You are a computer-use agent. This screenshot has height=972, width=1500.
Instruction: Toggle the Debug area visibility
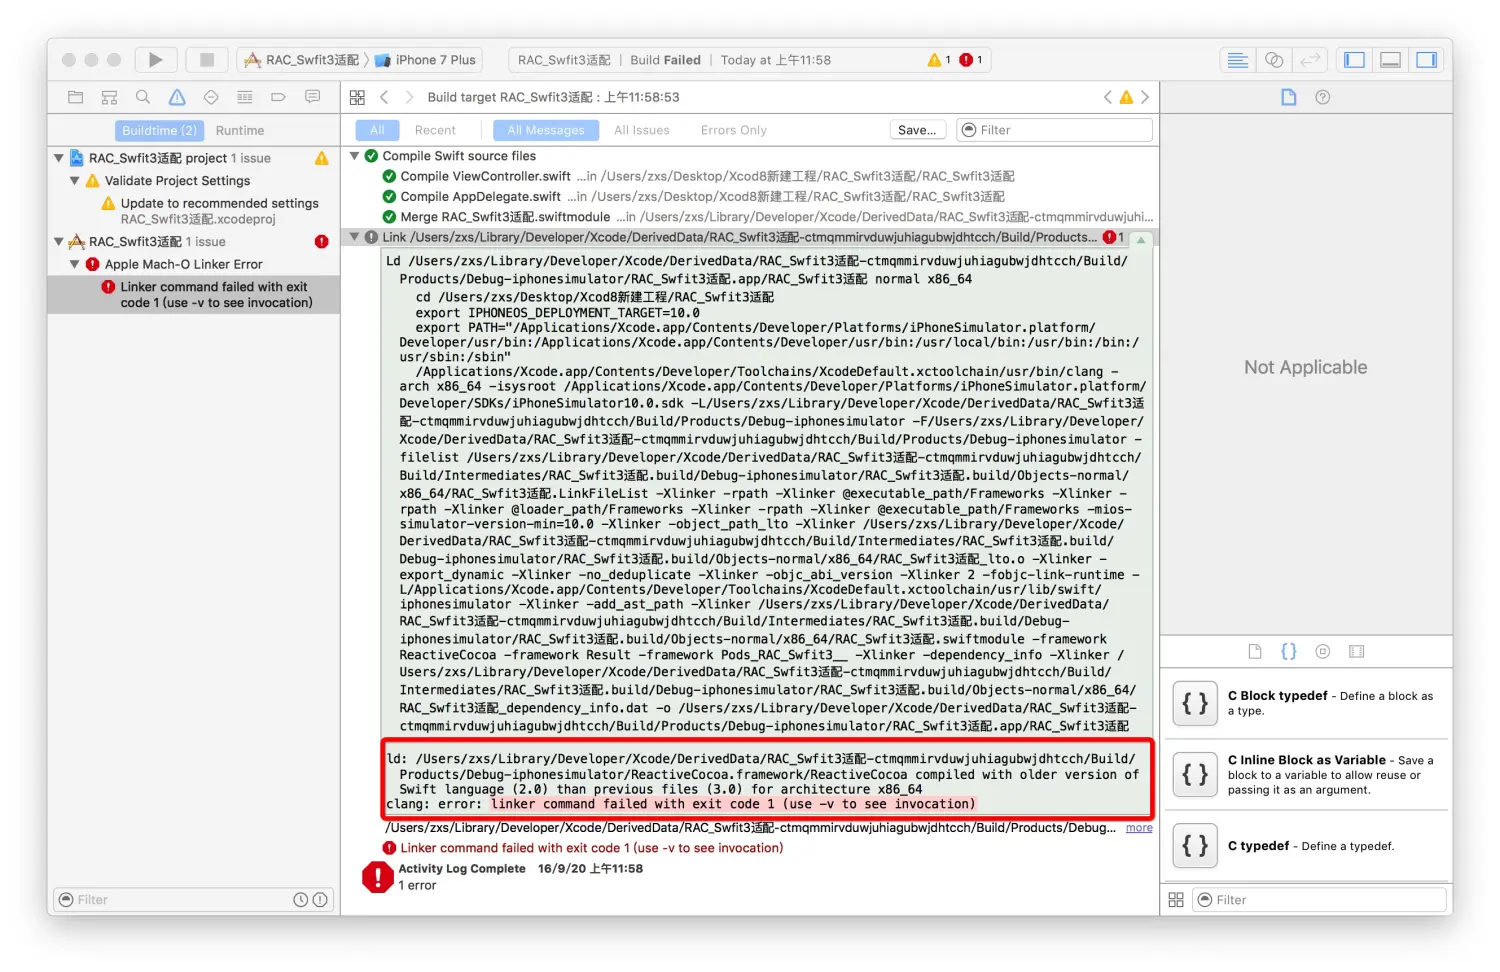1390,60
